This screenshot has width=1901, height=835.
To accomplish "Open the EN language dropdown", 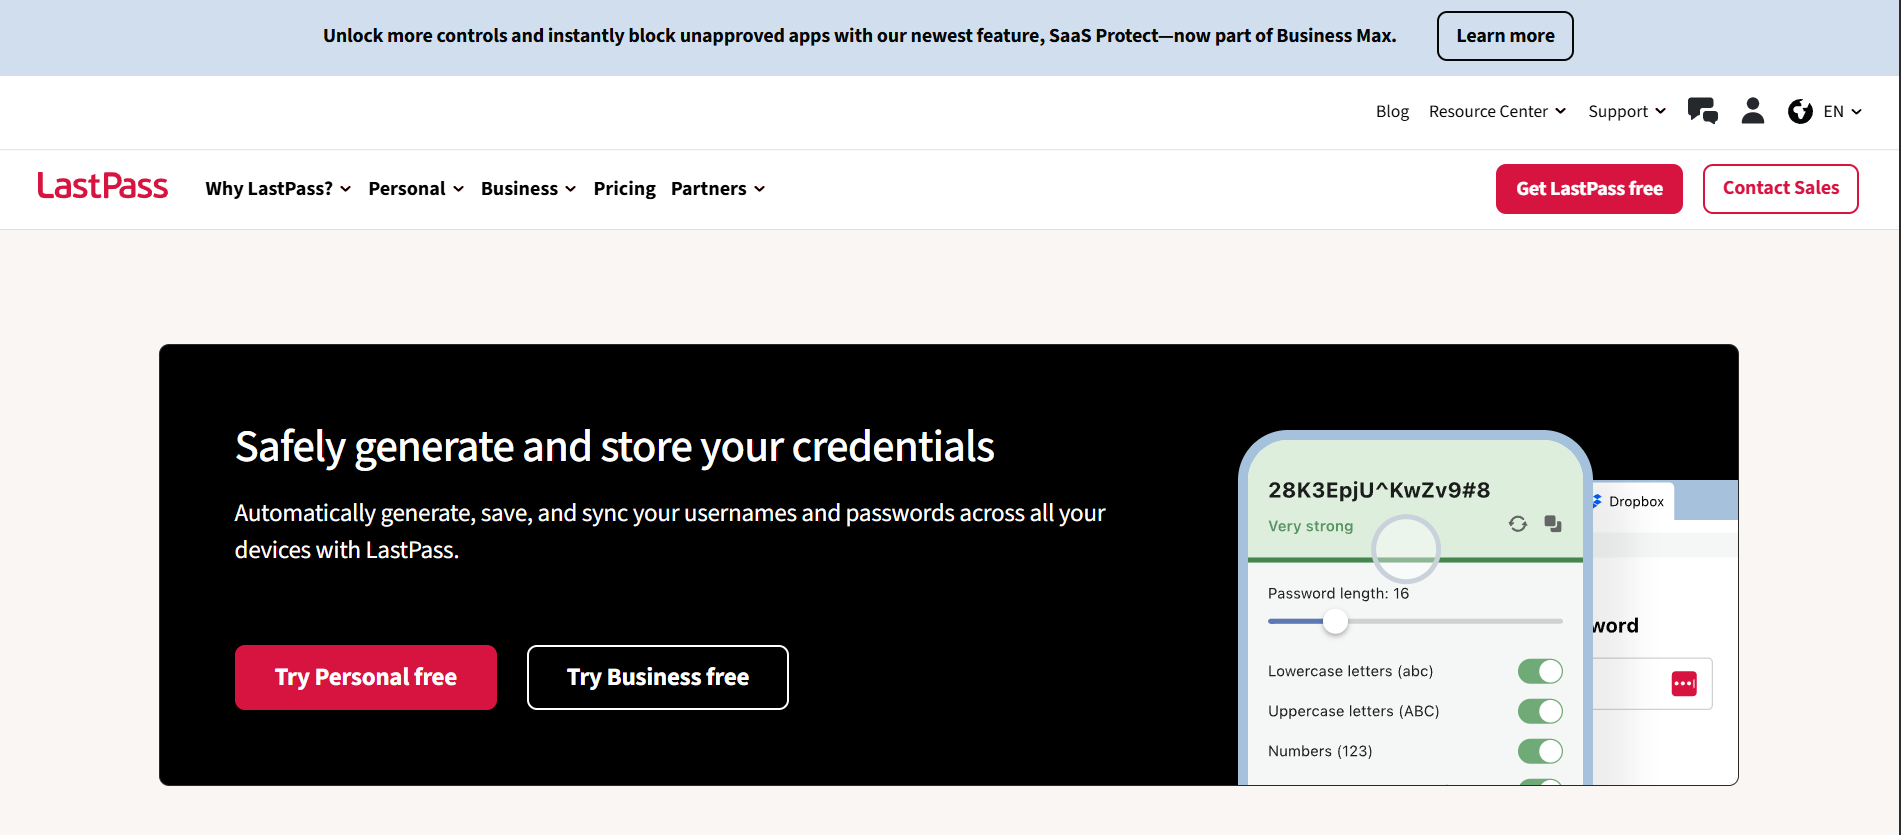I will click(1842, 112).
